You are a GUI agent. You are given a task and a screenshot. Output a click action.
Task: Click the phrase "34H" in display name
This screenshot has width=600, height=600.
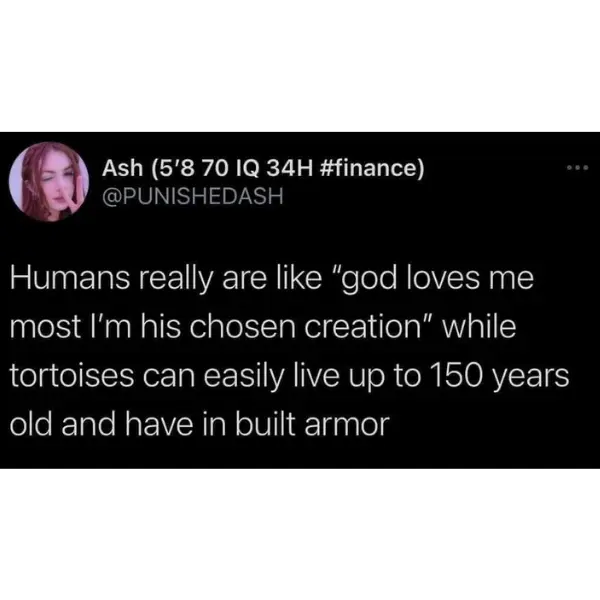click(x=289, y=168)
